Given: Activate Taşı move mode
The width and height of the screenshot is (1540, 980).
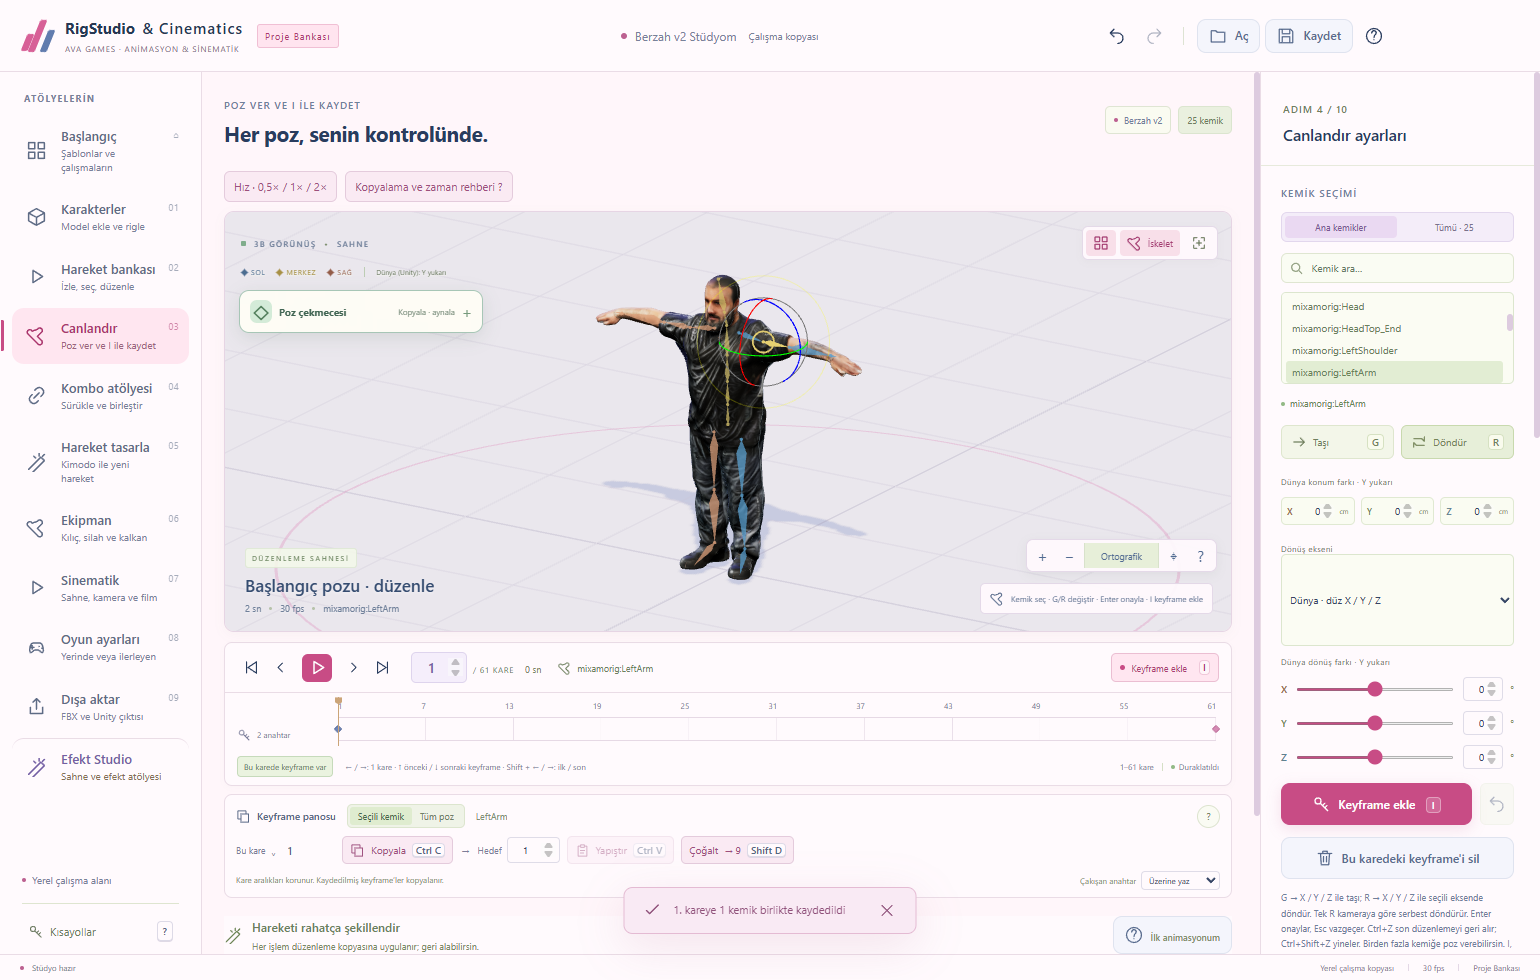Looking at the screenshot, I should [x=1337, y=442].
